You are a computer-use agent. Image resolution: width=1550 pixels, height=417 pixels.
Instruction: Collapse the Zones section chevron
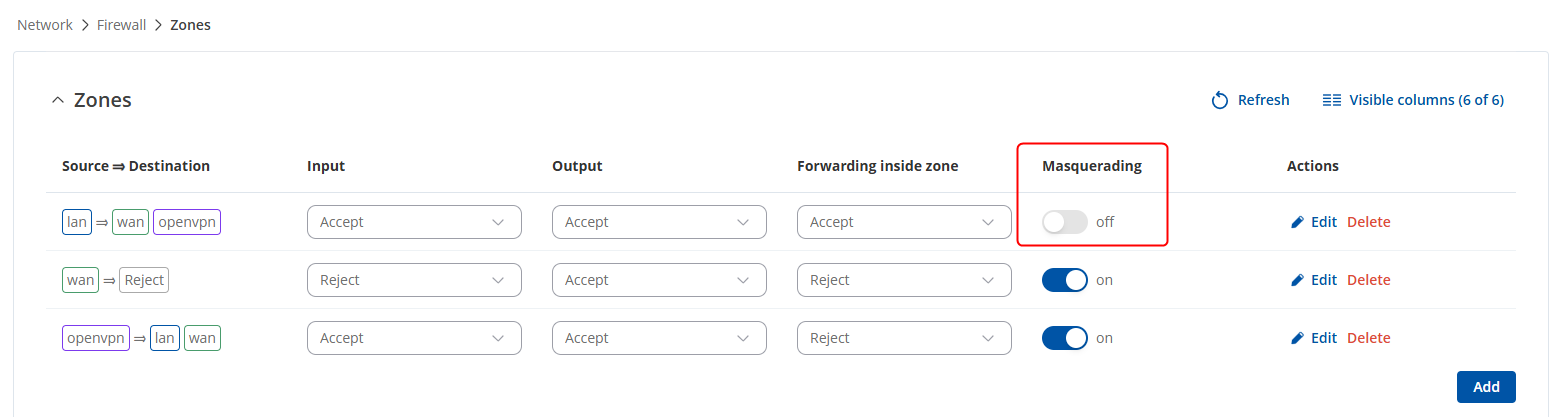pos(57,100)
